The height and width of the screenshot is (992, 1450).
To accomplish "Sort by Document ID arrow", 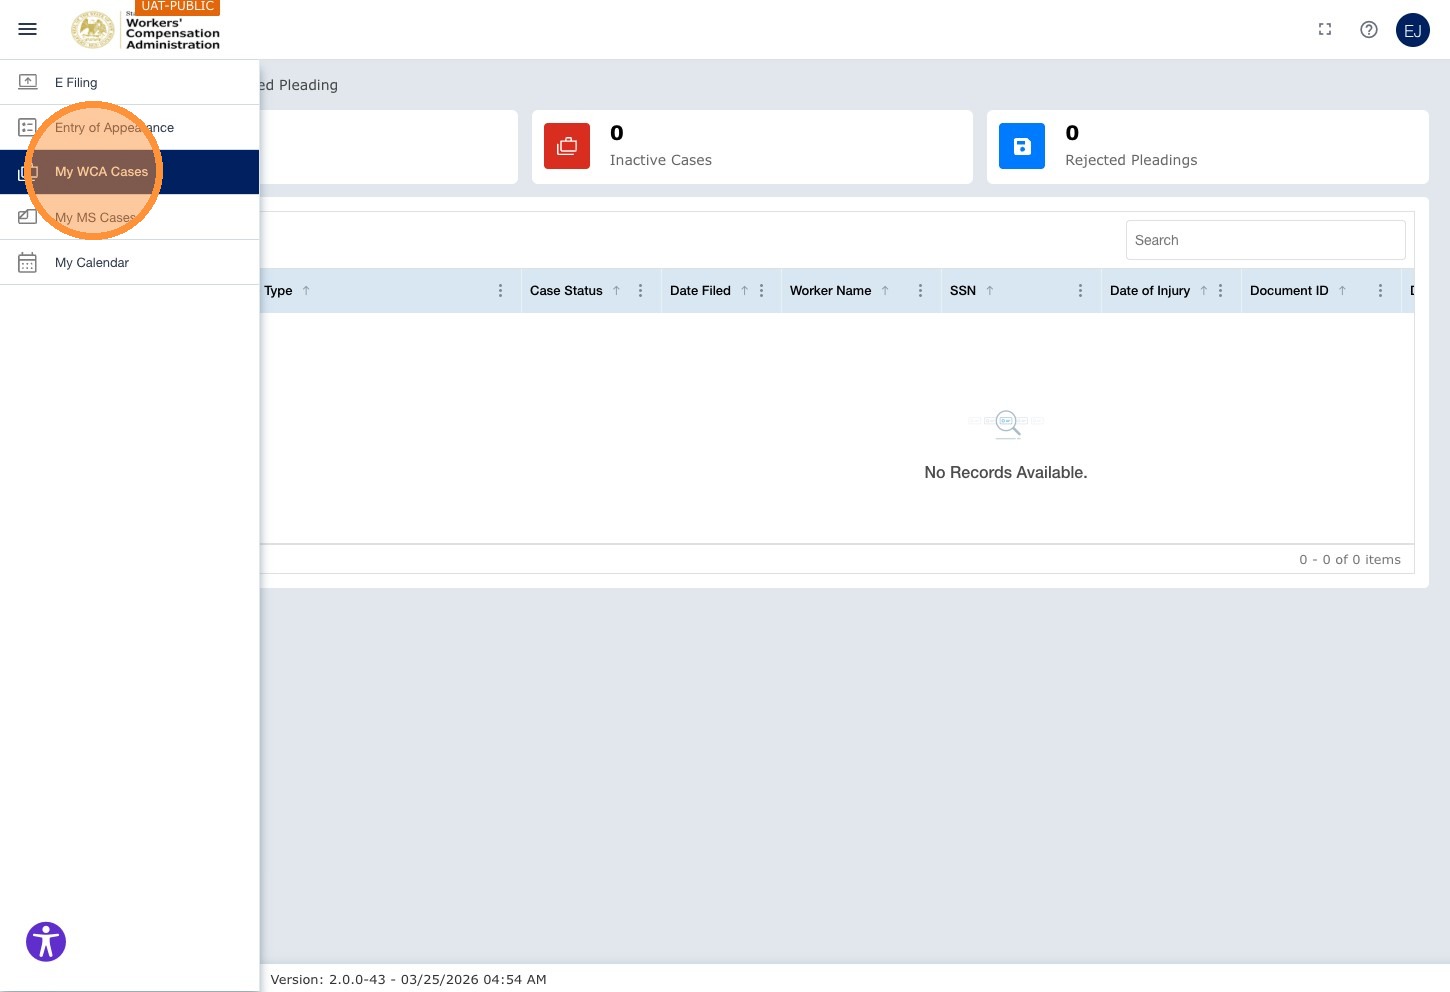I will 1342,291.
